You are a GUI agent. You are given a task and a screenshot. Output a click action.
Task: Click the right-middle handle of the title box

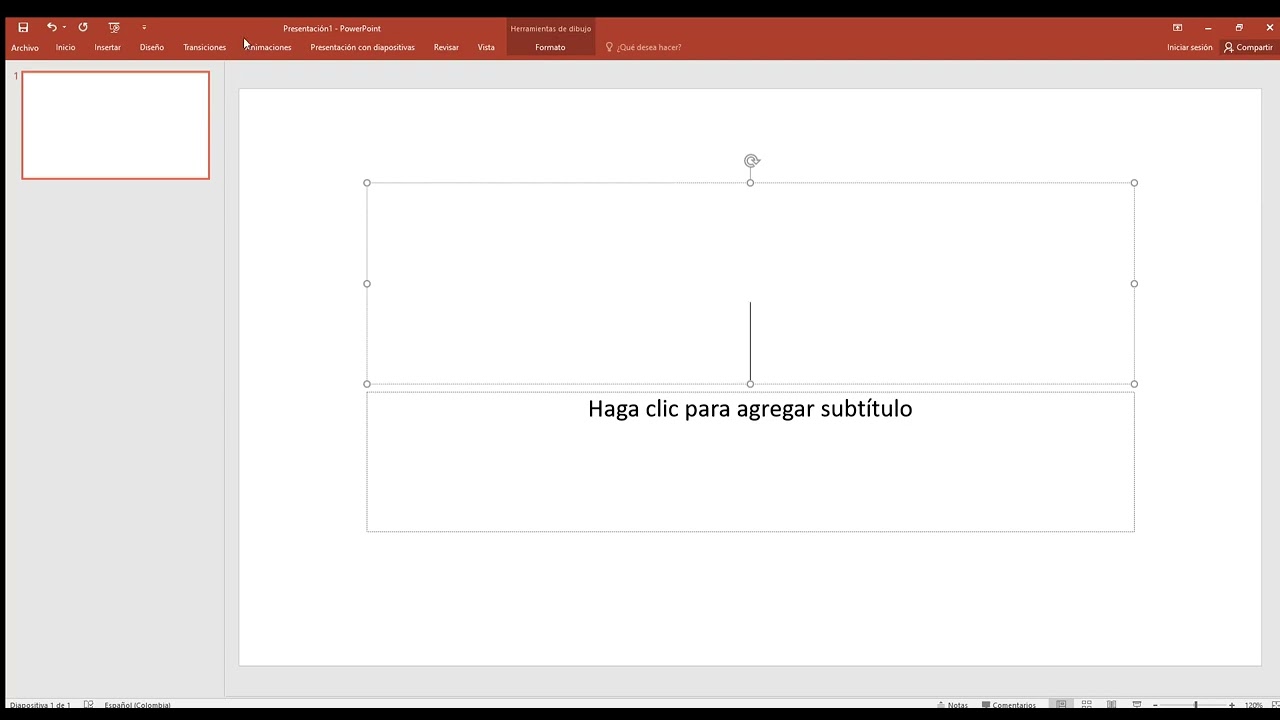[1134, 284]
